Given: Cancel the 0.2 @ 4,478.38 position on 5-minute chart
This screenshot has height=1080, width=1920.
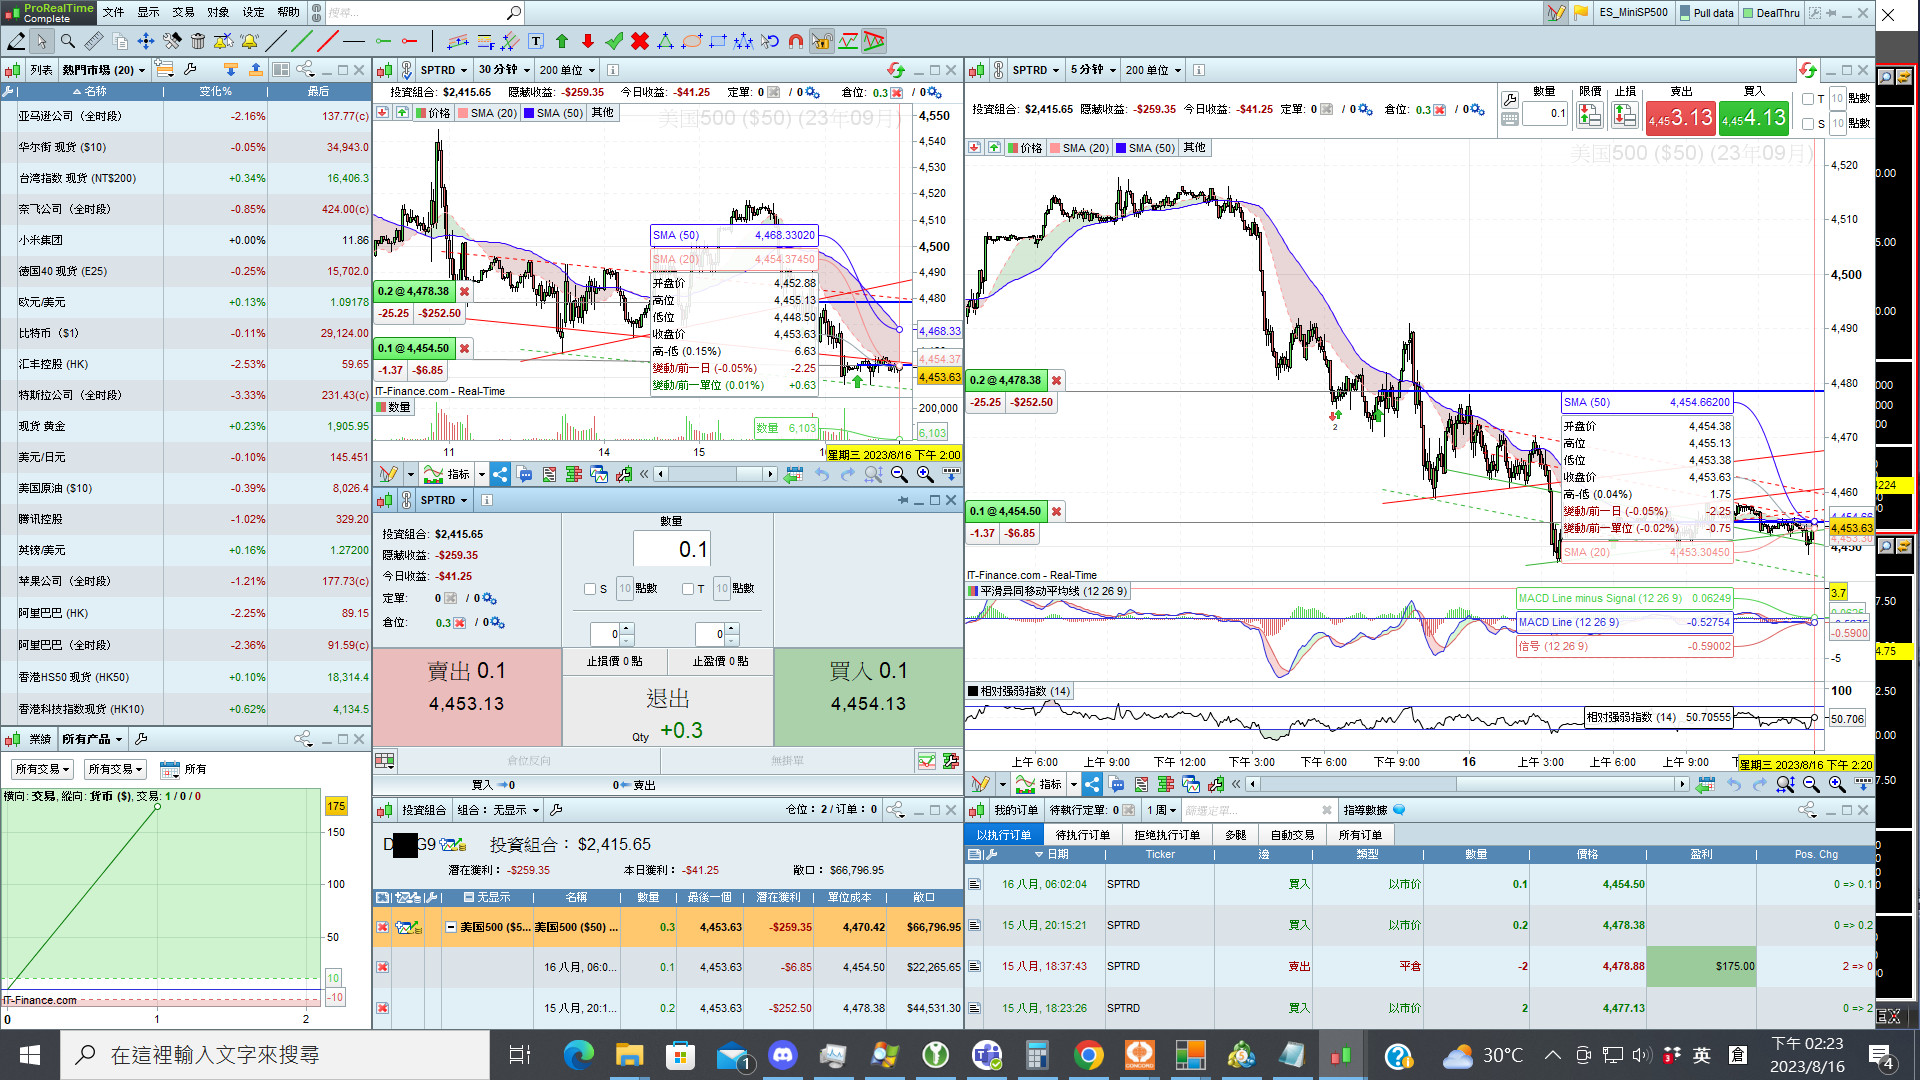Looking at the screenshot, I should (x=1056, y=381).
